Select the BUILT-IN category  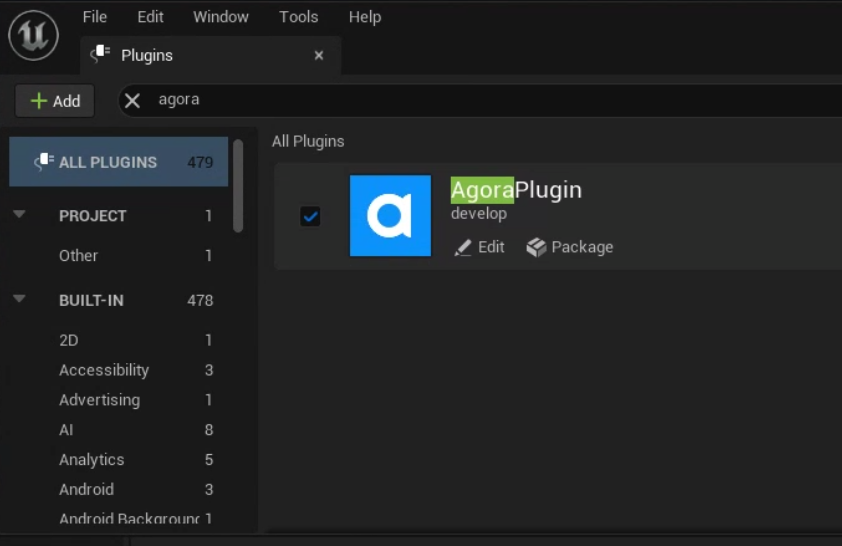(x=119, y=300)
